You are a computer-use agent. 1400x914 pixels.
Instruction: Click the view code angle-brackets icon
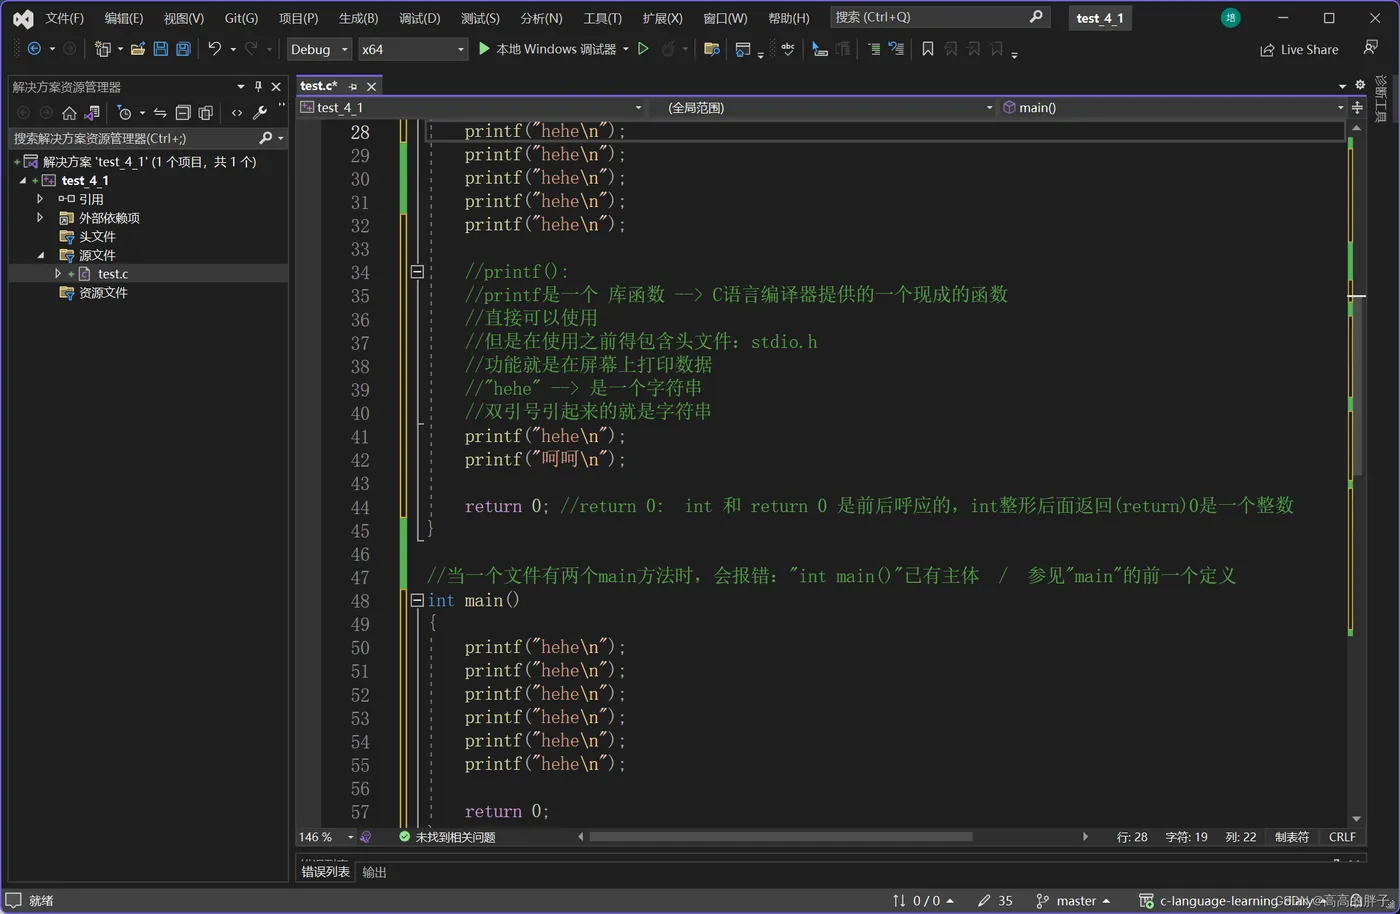coord(237,113)
